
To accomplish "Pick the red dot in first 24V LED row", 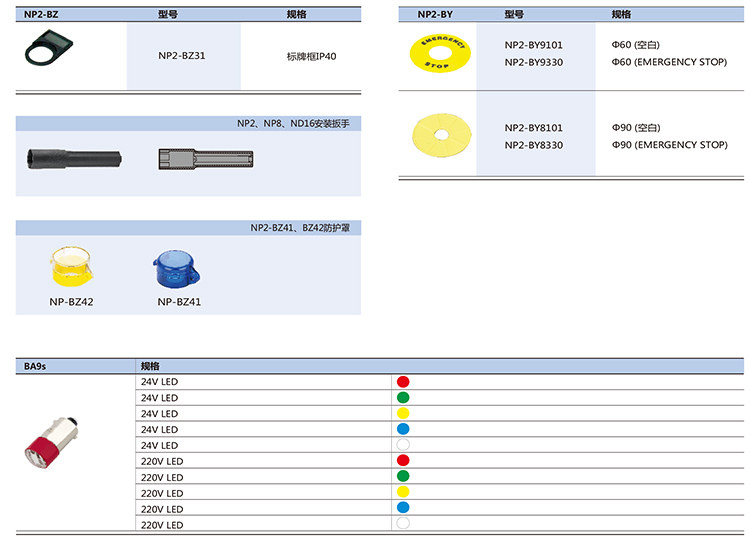I will (x=403, y=382).
